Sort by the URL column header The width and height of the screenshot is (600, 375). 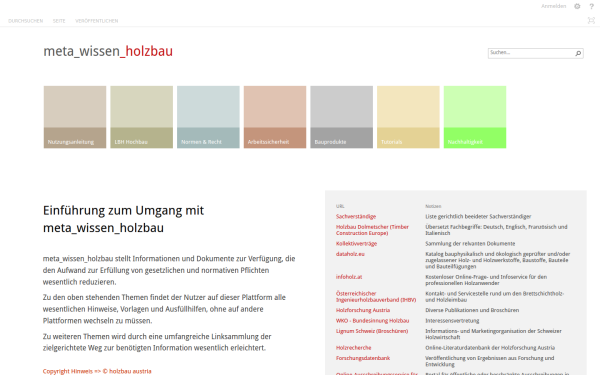340,206
